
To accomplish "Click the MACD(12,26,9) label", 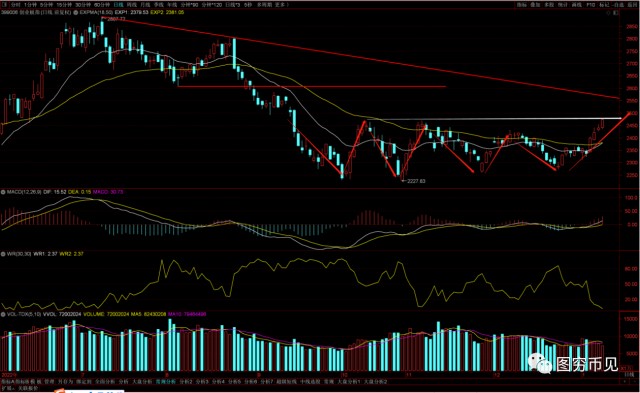I will click(23, 192).
